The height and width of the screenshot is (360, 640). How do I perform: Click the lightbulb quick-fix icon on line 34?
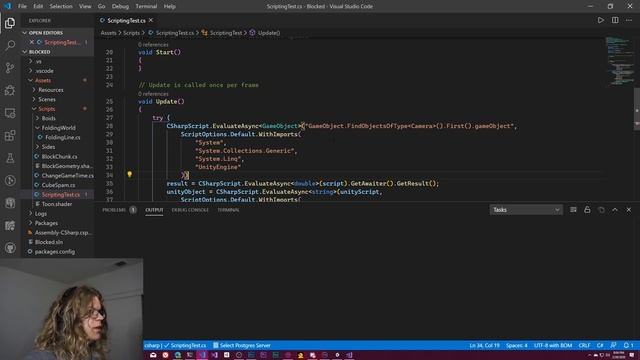pyautogui.click(x=129, y=175)
